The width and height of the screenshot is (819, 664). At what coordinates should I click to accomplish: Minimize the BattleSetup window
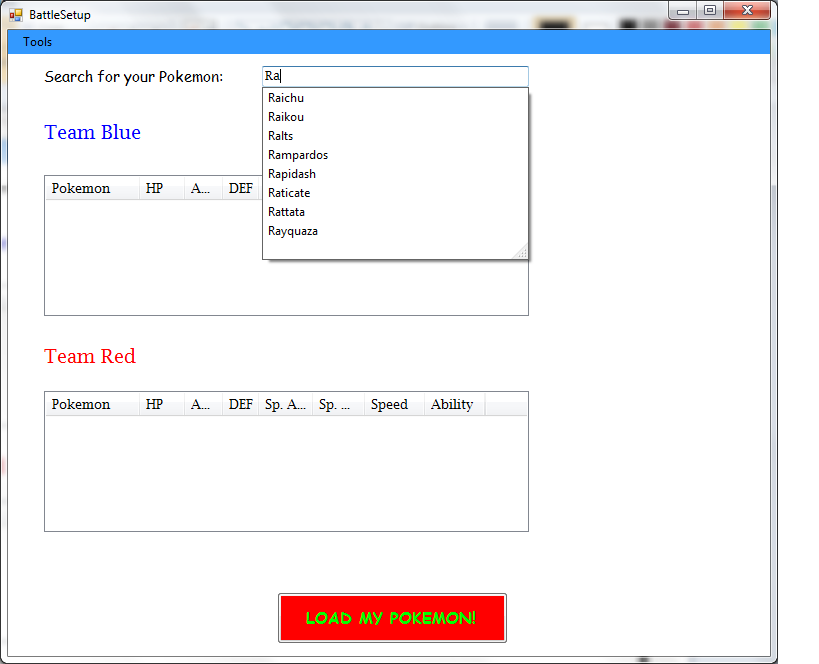tap(683, 10)
